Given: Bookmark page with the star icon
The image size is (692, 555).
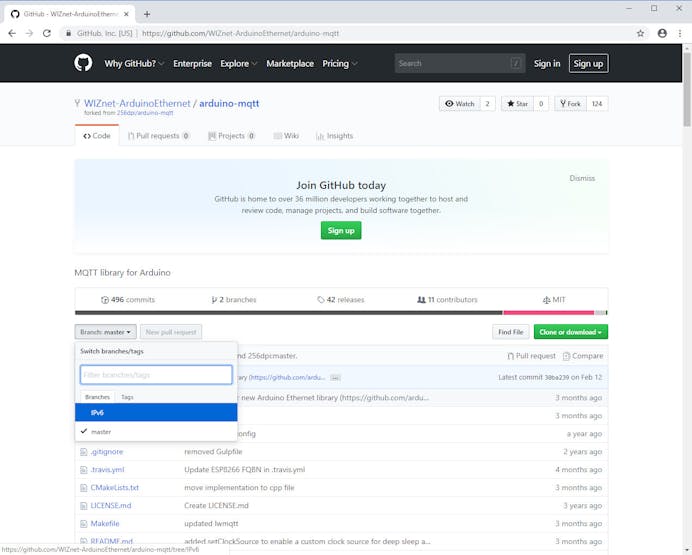Looking at the screenshot, I should (640, 33).
